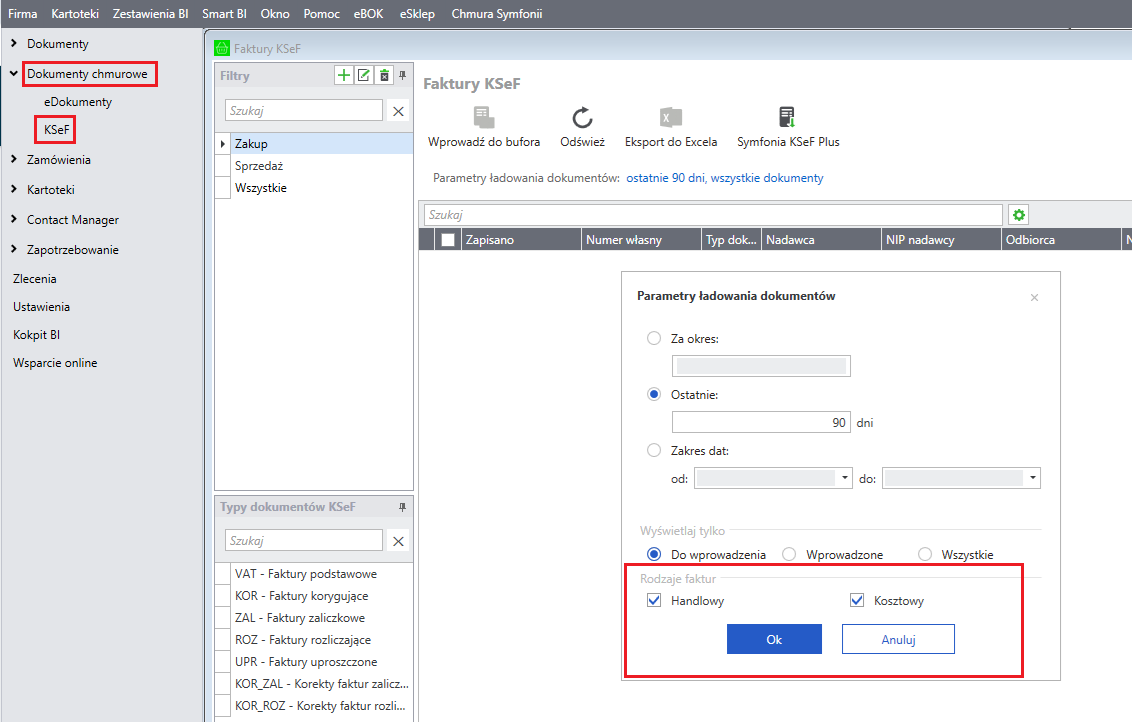Screen dimensions: 1134x722
Task: Open the 'od' date dropdown
Action: tap(845, 479)
